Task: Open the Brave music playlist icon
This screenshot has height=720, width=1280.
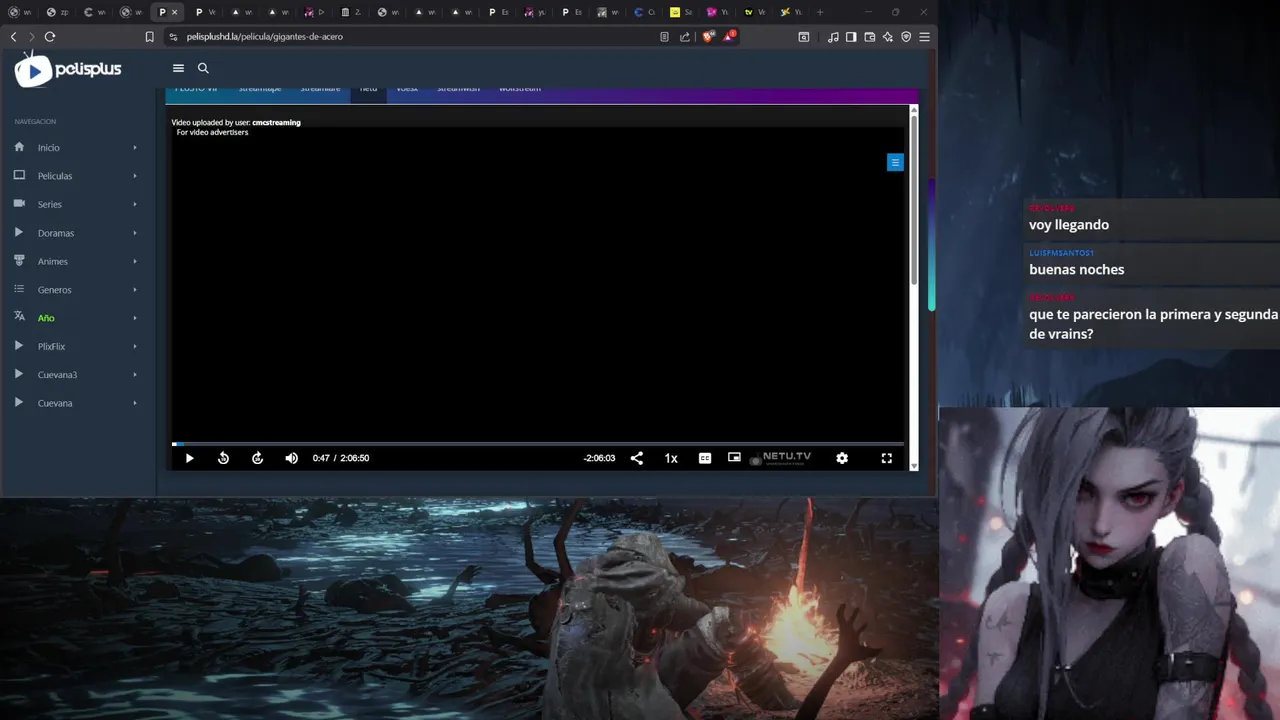Action: click(x=833, y=37)
